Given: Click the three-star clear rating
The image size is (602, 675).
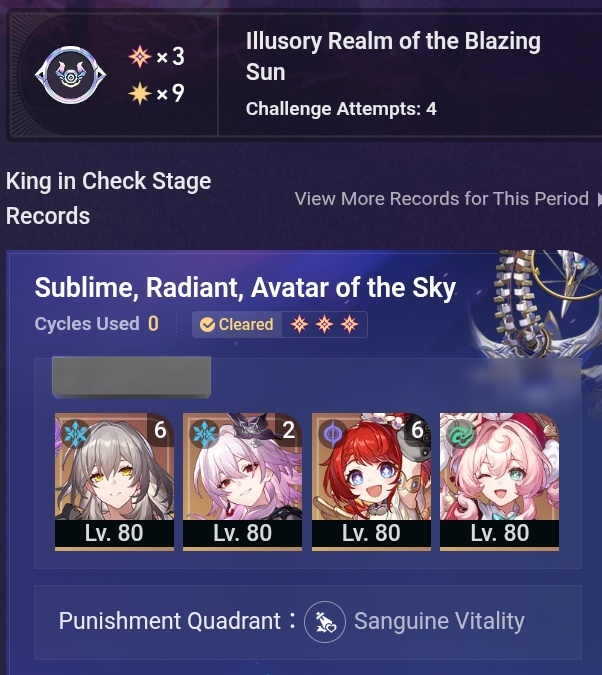Looking at the screenshot, I should coord(324,324).
